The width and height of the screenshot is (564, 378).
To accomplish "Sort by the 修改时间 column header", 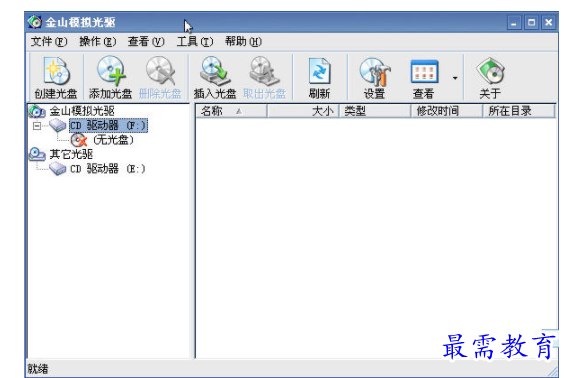I will click(x=446, y=111).
